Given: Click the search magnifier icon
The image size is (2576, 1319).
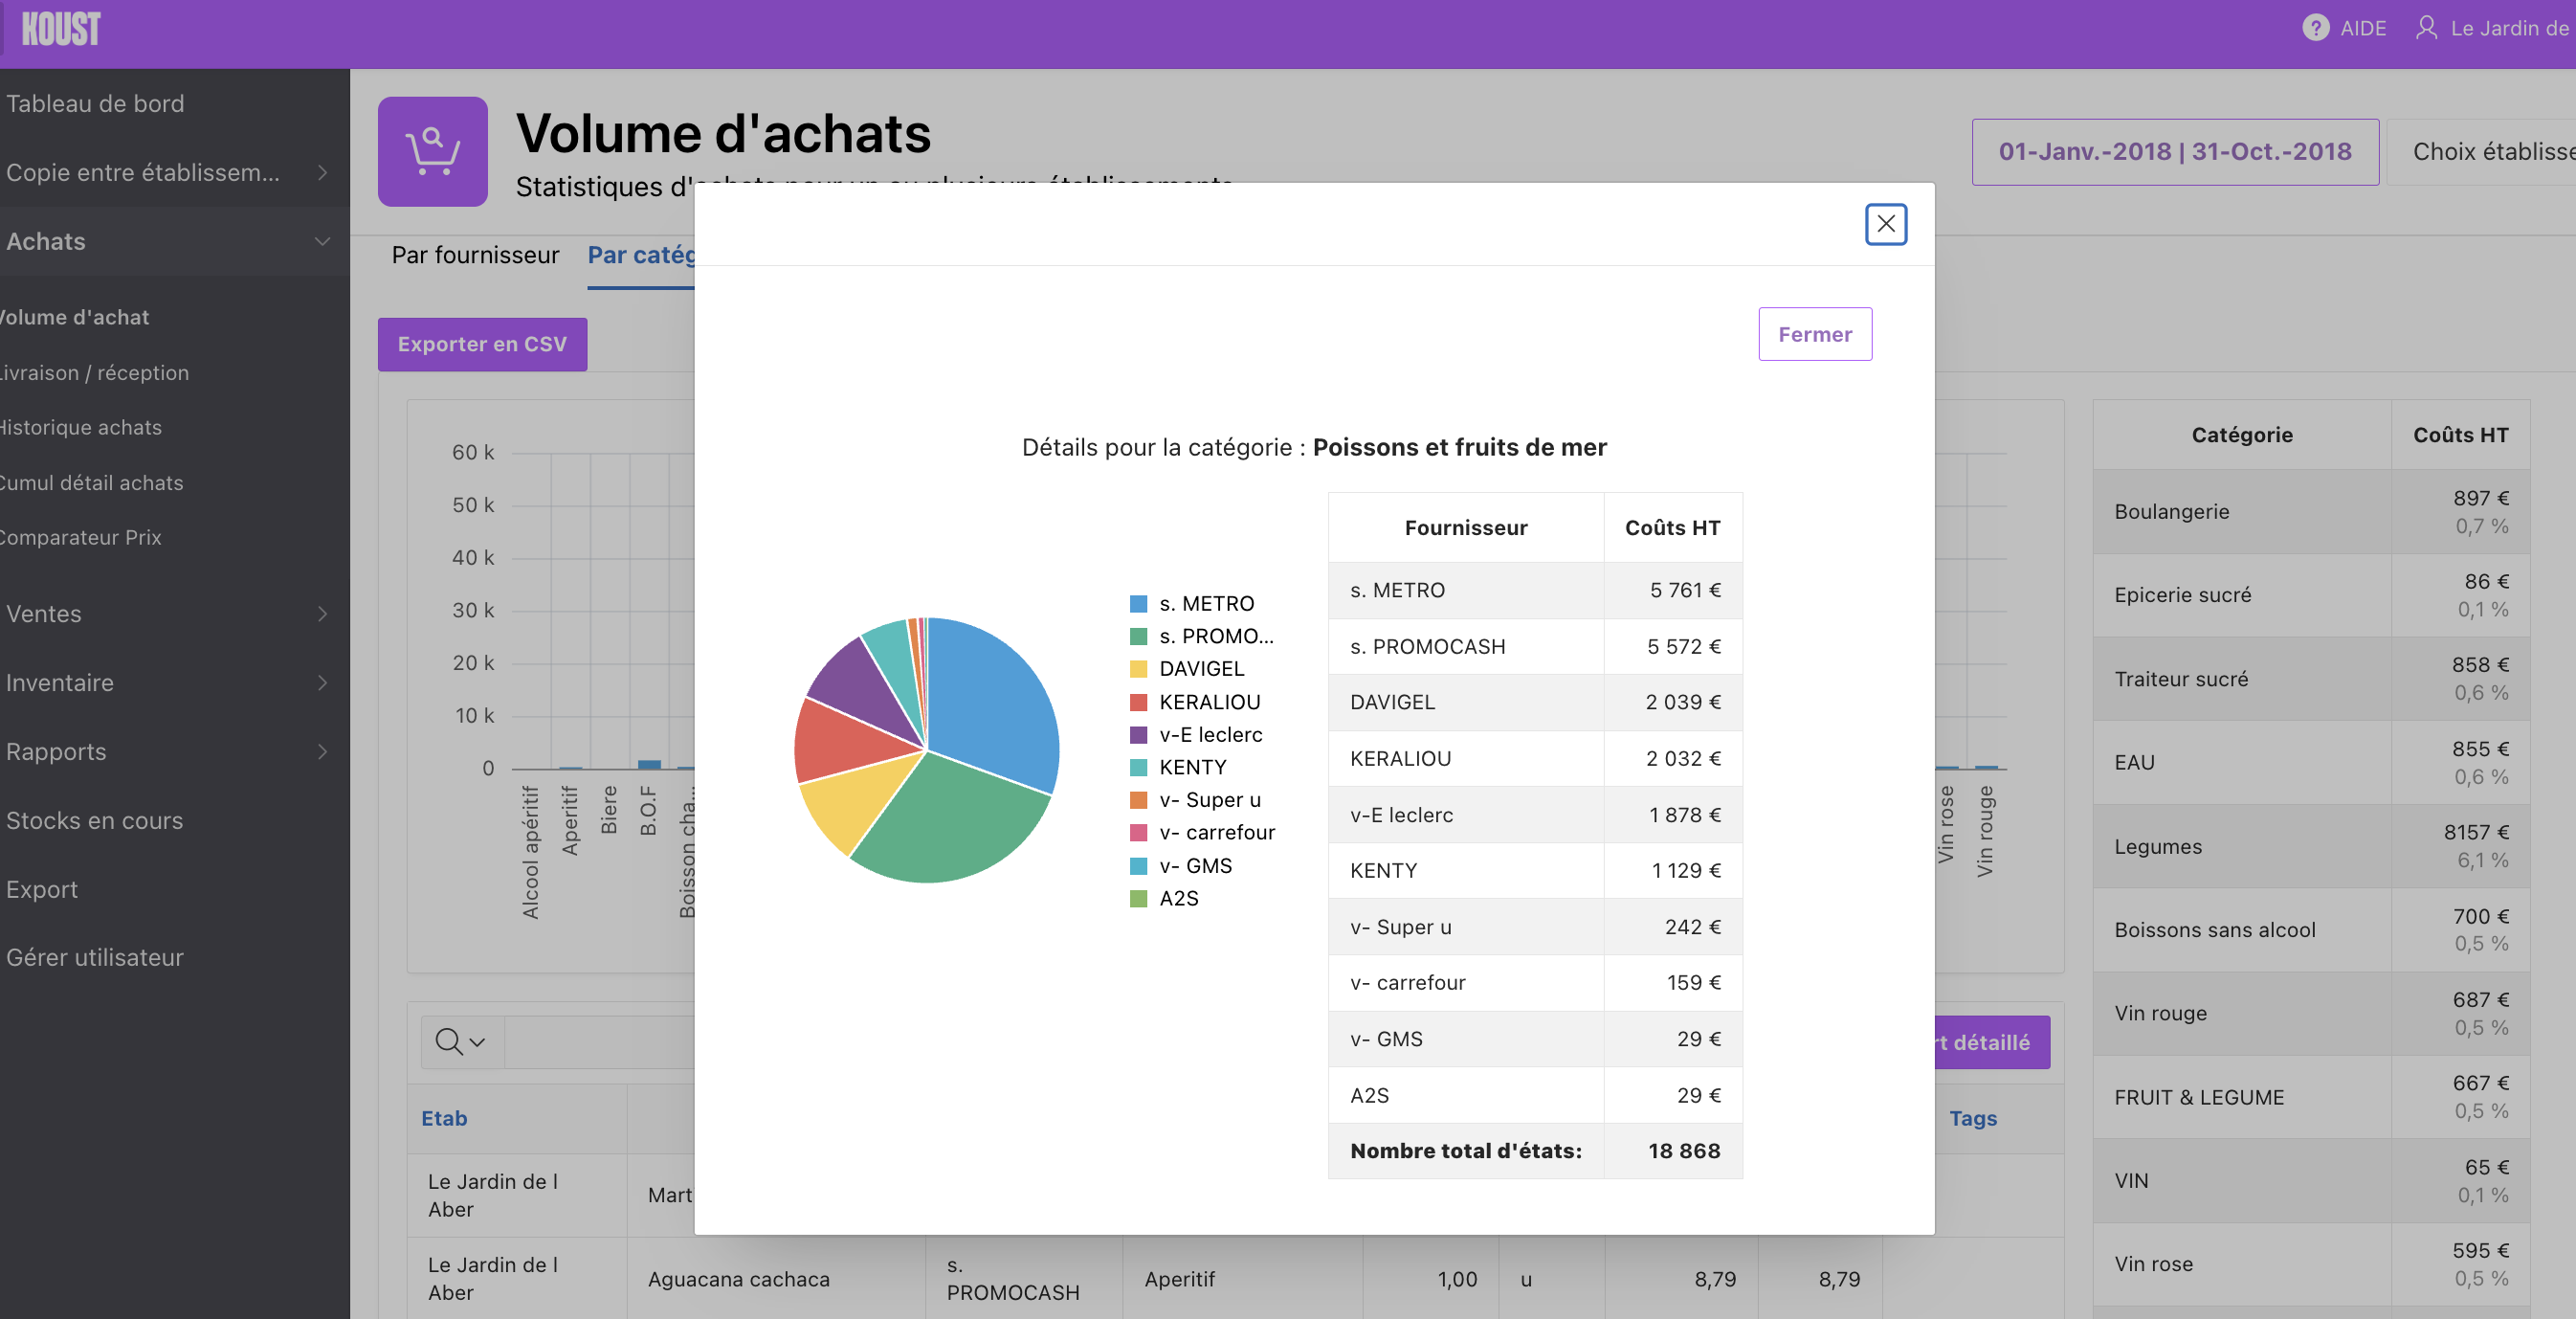Looking at the screenshot, I should tap(449, 1042).
